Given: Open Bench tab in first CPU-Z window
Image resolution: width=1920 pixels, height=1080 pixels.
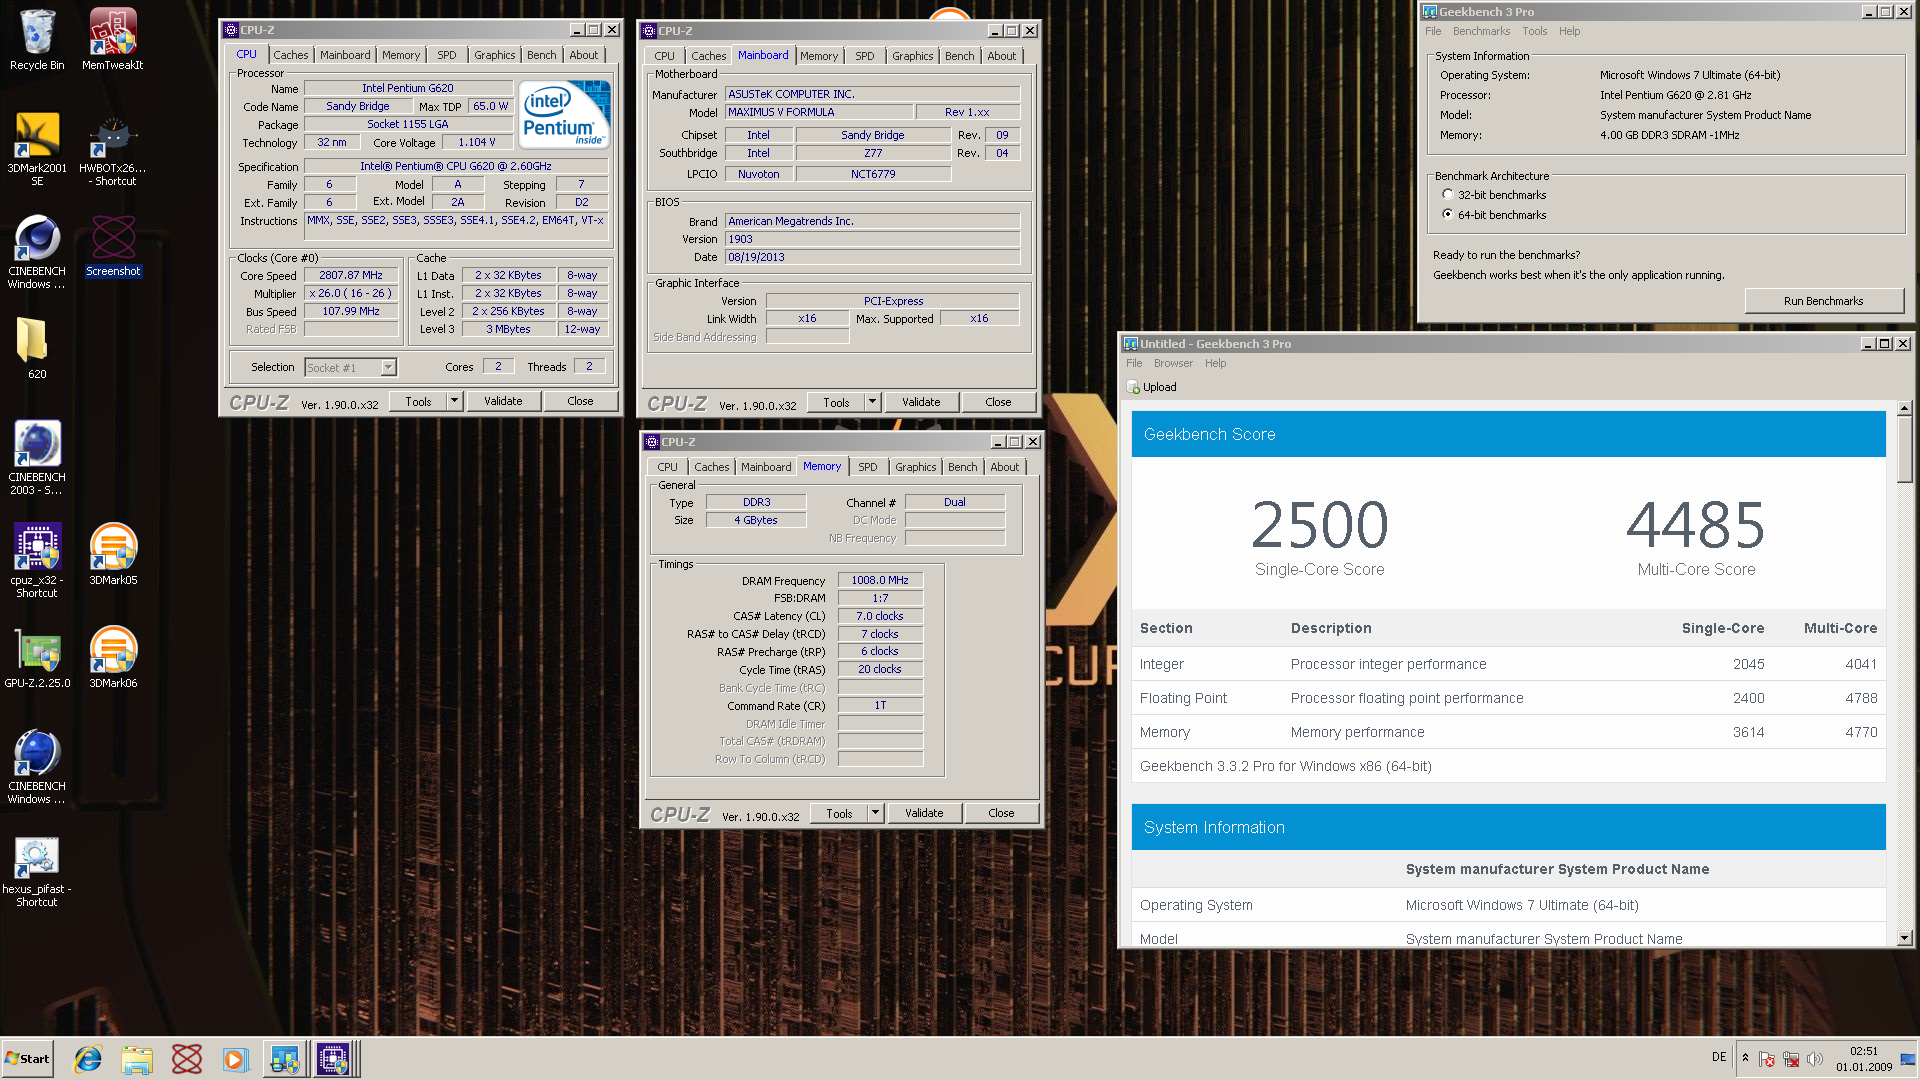Looking at the screenshot, I should 542,56.
